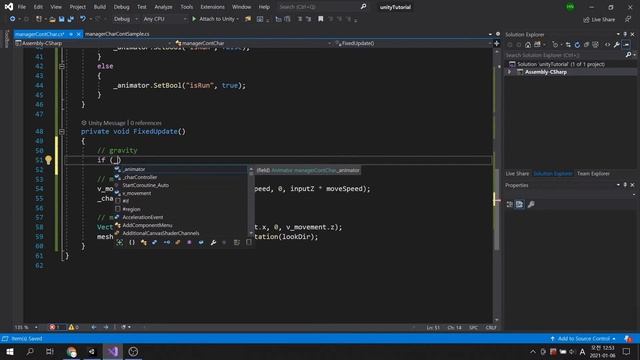Screen dimensions: 640x360
Task: Click Add to Source Control button
Action: click(583, 339)
